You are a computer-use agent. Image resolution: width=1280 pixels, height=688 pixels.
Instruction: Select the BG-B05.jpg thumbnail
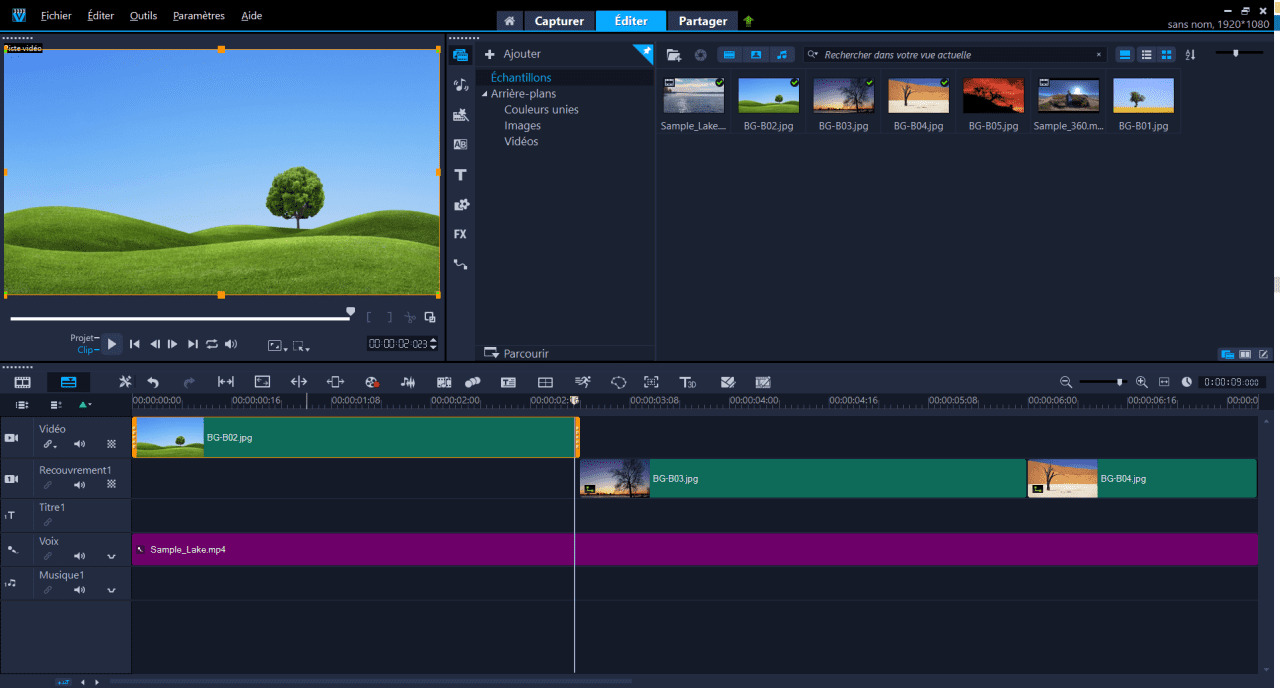pos(992,95)
